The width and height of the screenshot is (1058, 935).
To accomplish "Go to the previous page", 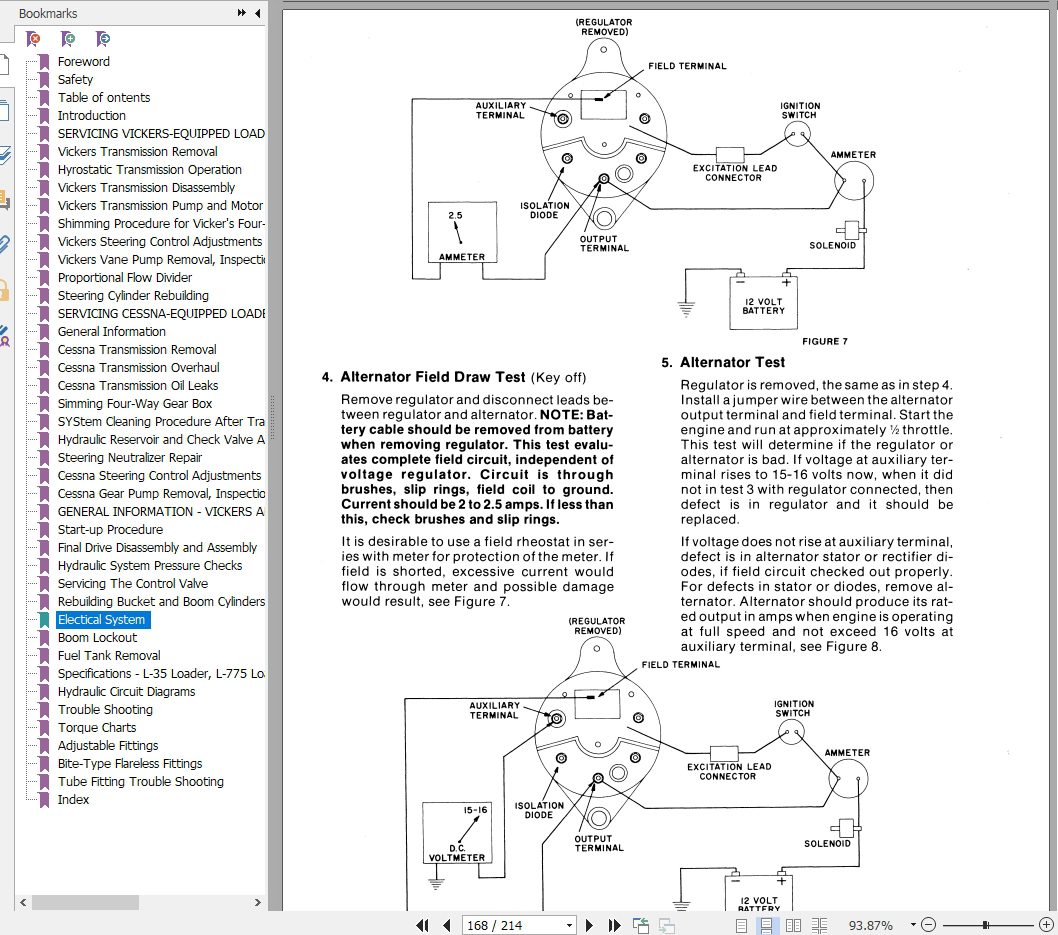I will [447, 925].
